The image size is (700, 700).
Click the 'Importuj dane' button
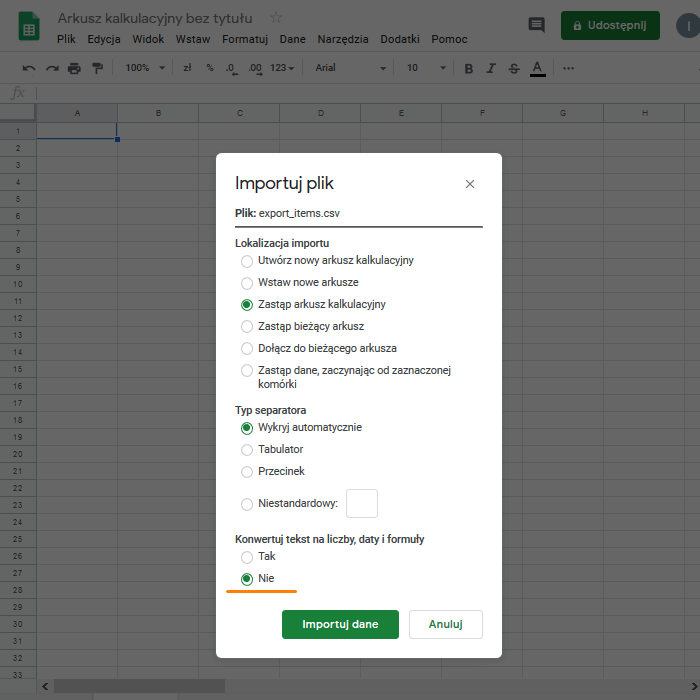(x=340, y=624)
